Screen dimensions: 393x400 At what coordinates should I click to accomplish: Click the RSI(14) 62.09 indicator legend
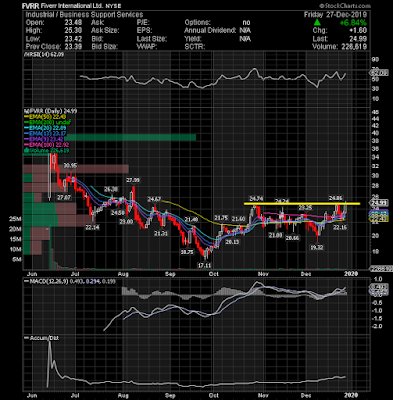[44, 55]
